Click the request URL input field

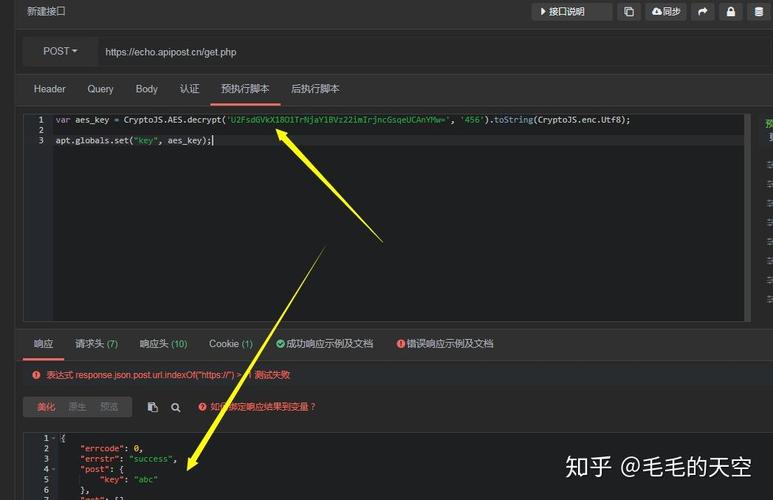(x=434, y=52)
